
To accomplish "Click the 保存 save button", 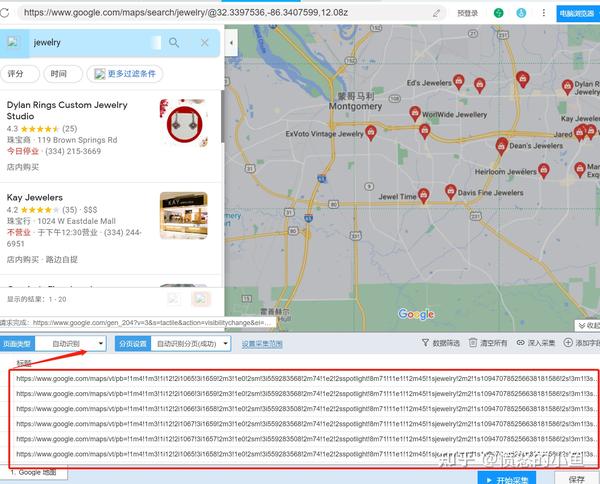I will tap(576, 478).
